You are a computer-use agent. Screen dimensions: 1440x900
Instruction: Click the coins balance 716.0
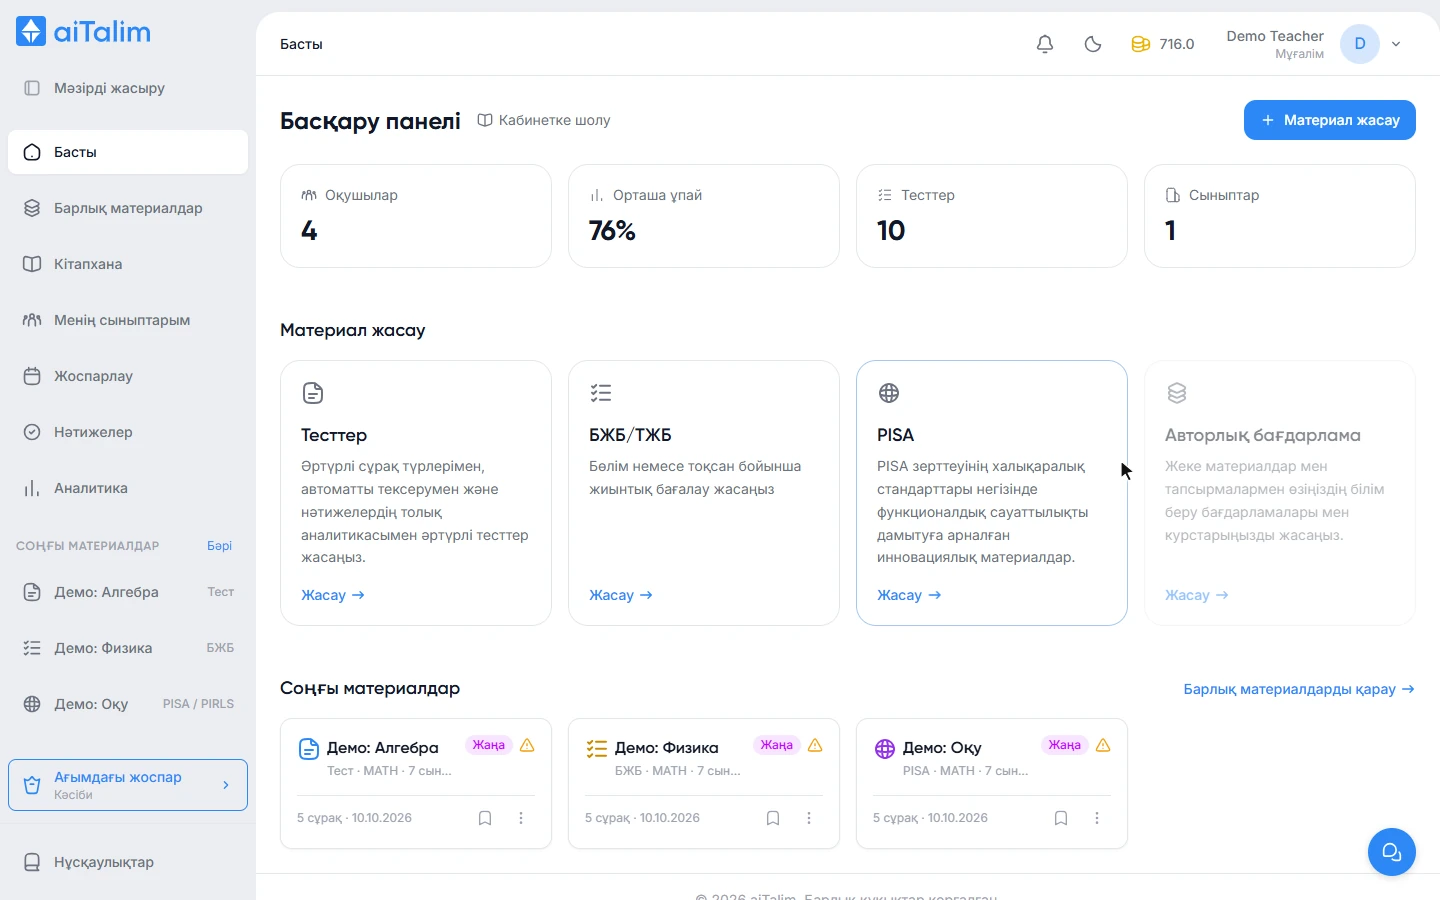[x=1163, y=44]
